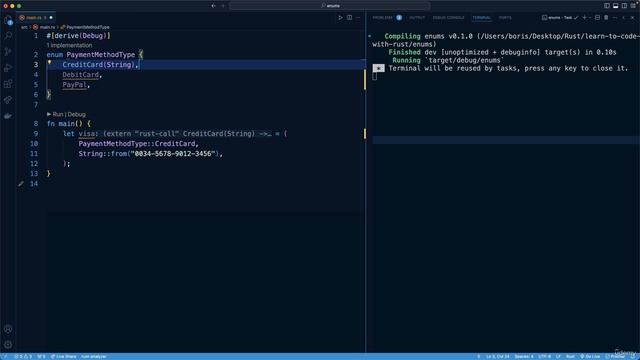The width and height of the screenshot is (640, 360).
Task: Click the Run file play icon in editor toolbar
Action: [340, 18]
